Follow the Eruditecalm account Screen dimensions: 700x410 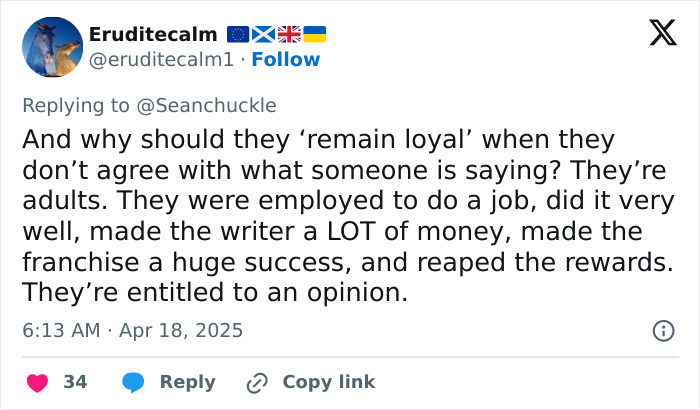(285, 60)
